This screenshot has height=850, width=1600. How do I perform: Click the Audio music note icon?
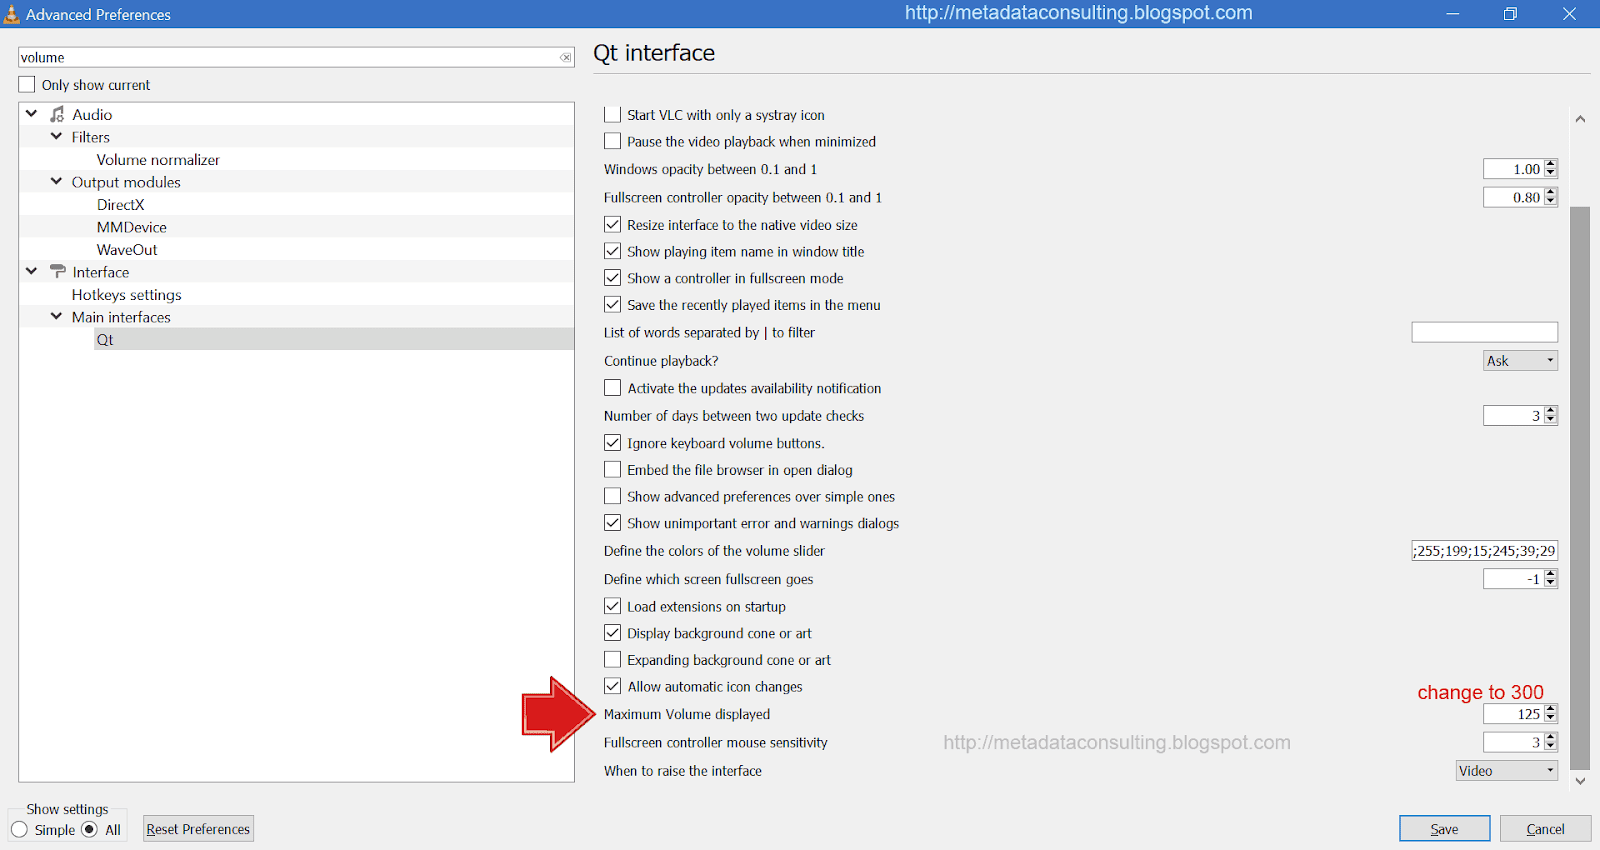click(x=58, y=115)
